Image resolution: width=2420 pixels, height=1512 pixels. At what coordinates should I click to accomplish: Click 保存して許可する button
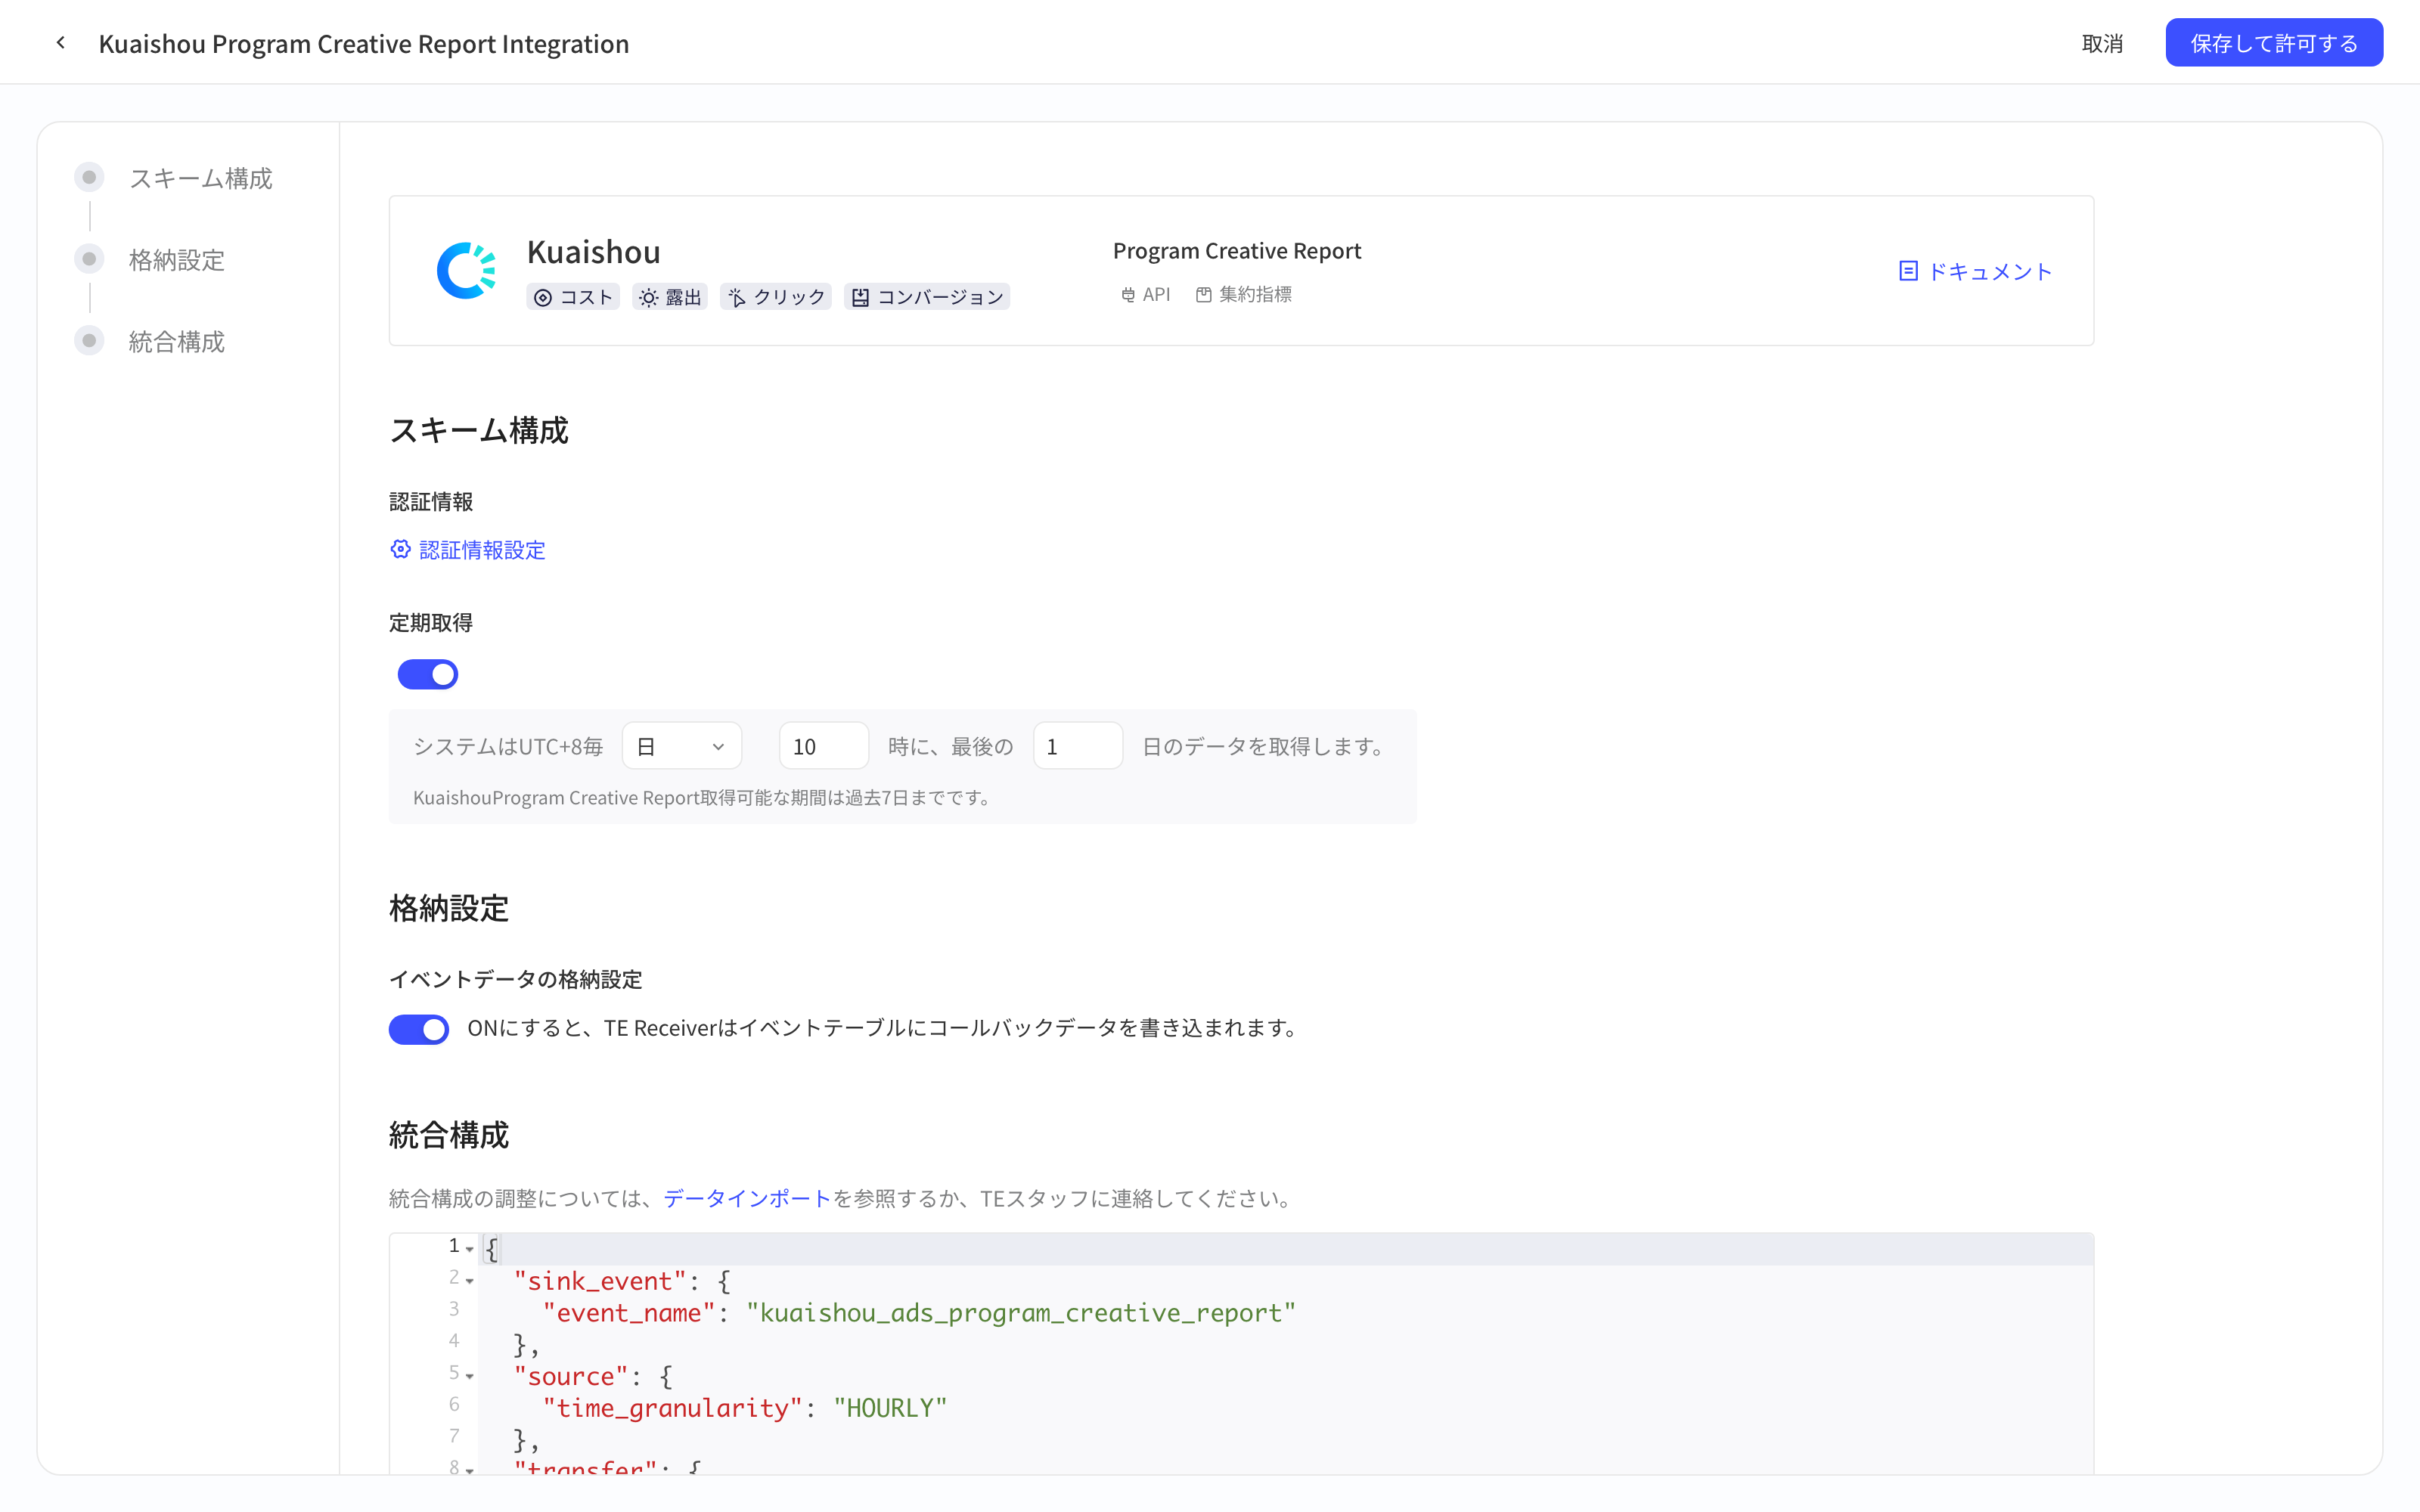[2273, 43]
